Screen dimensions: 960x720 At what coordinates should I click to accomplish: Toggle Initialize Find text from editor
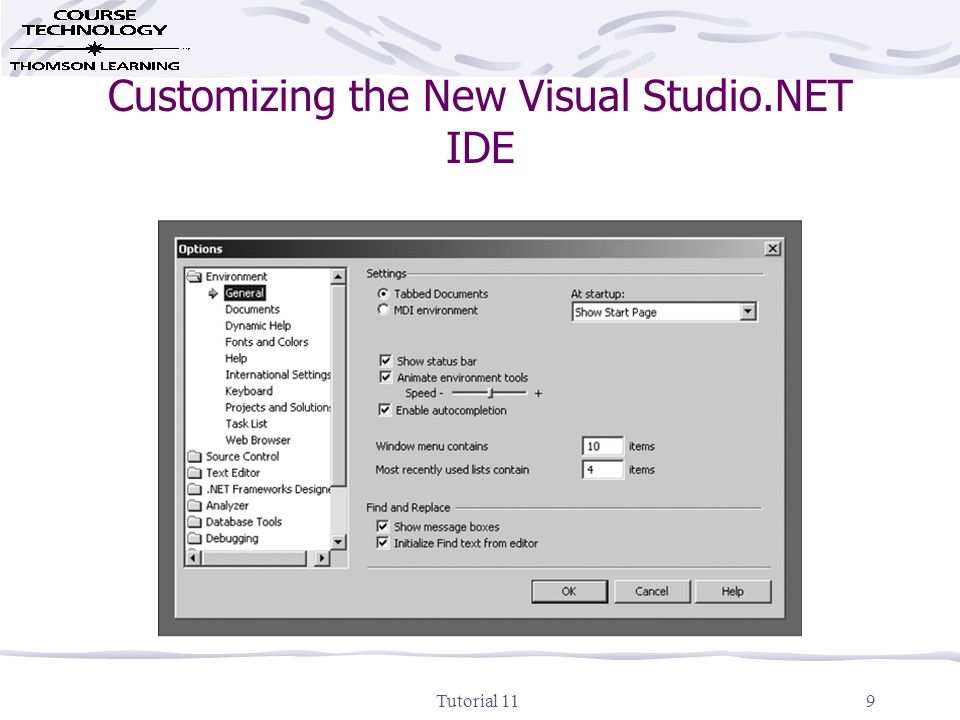[x=383, y=542]
